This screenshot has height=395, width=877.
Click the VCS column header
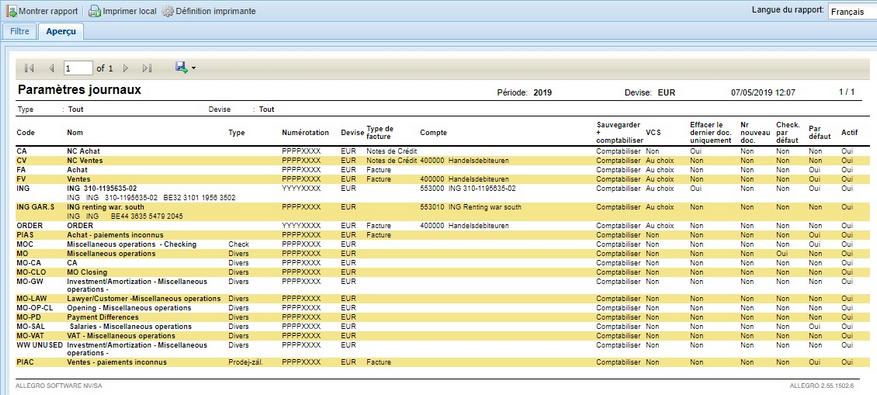click(x=653, y=133)
